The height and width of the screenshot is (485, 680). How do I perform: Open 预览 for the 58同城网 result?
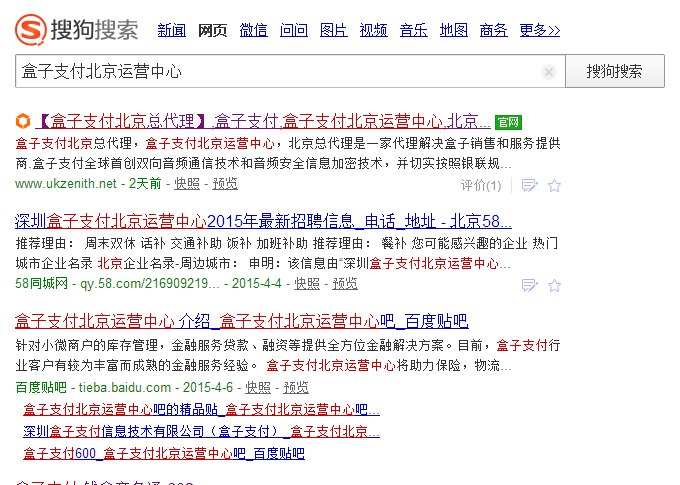point(345,284)
